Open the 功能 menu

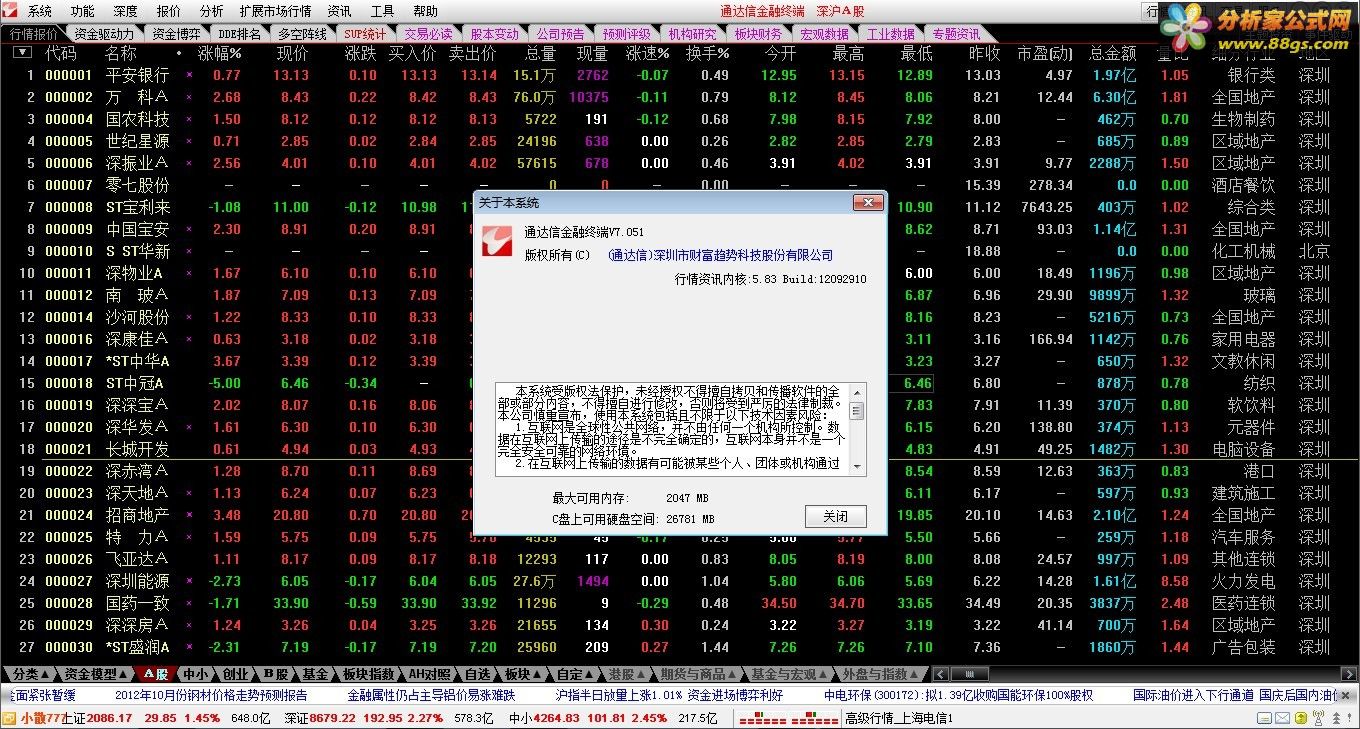(x=82, y=11)
